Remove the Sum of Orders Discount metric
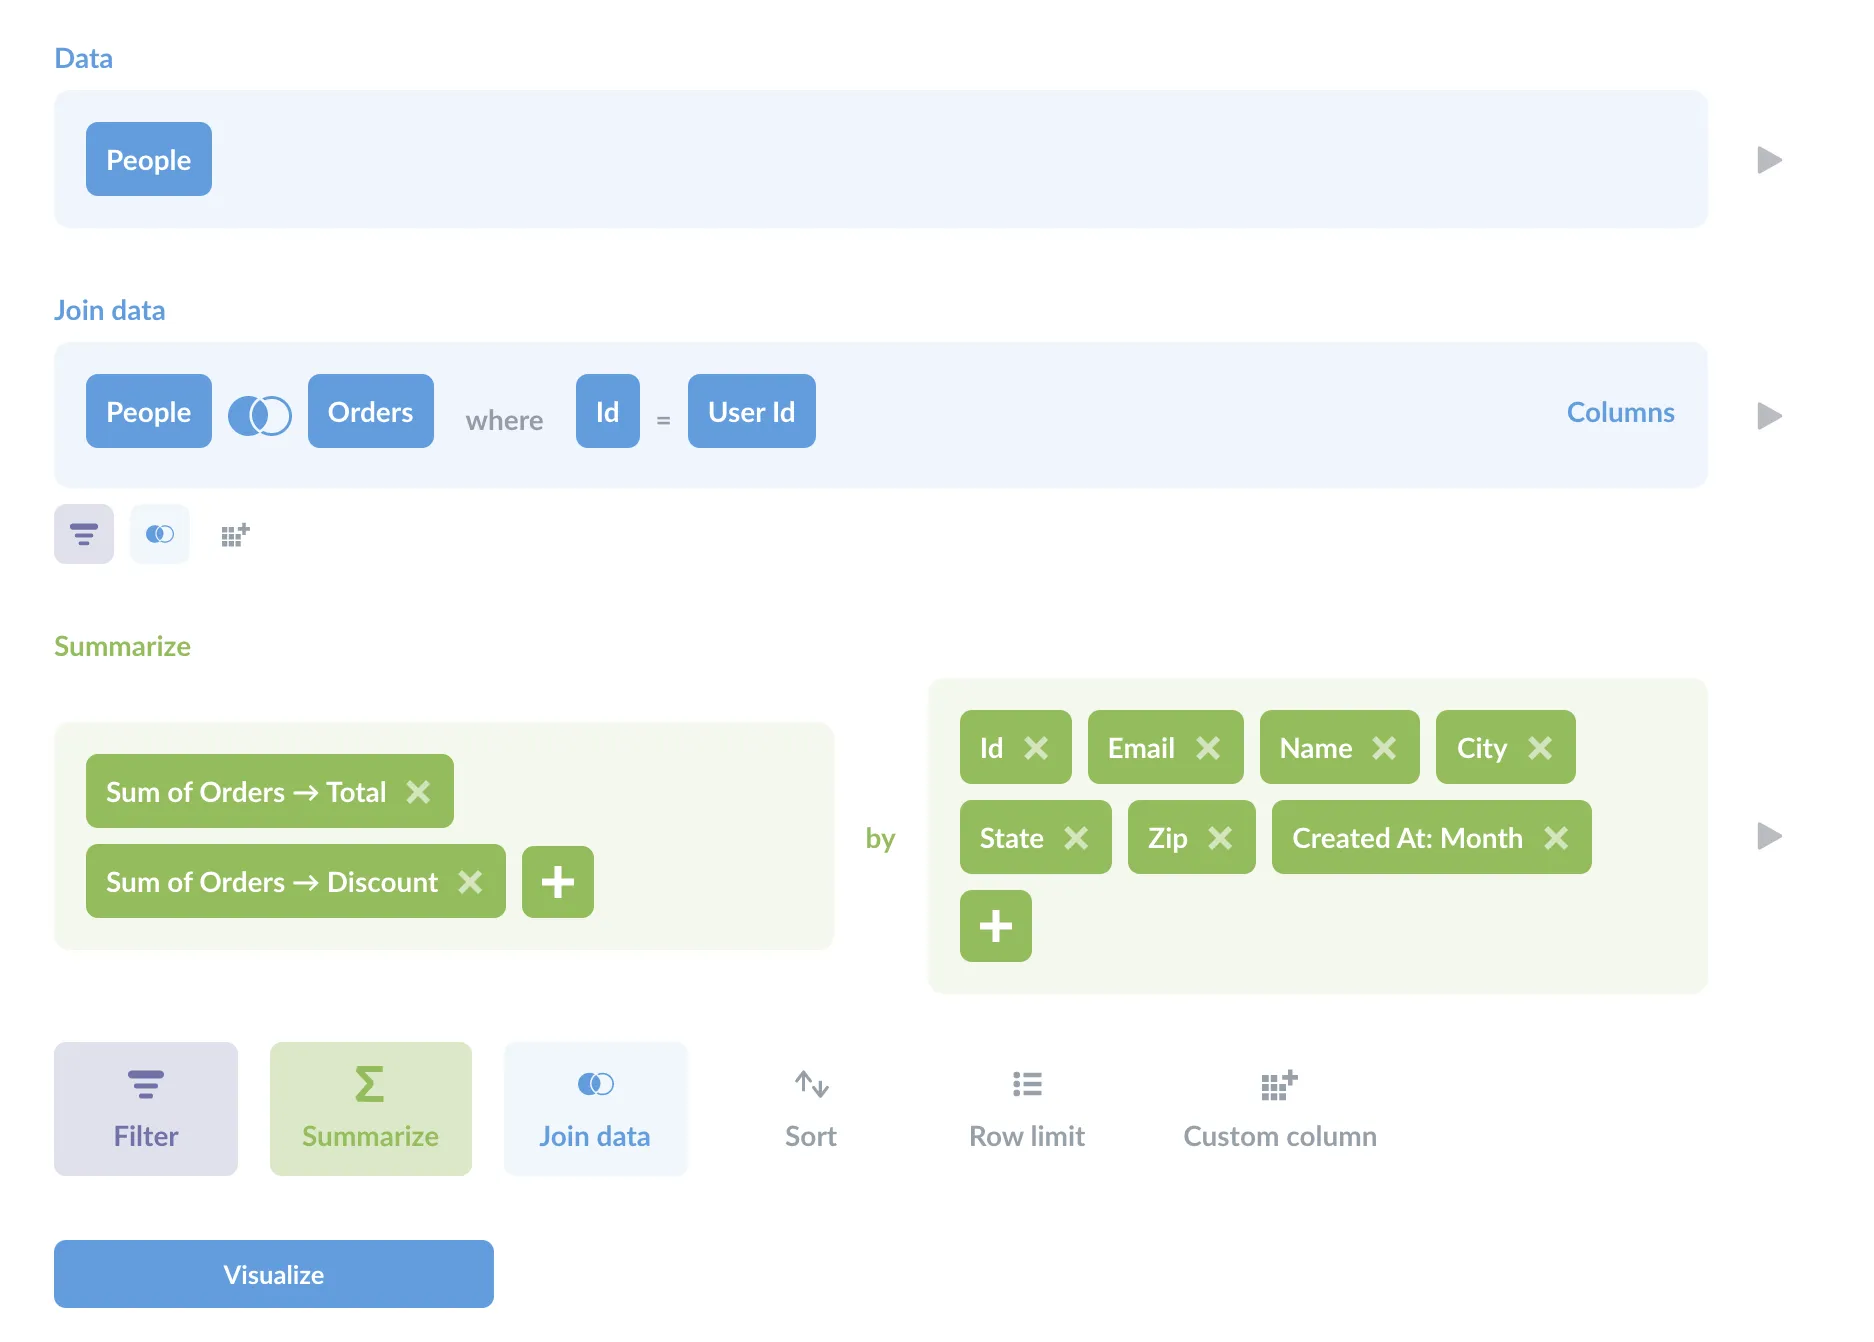This screenshot has width=1874, height=1342. click(470, 882)
